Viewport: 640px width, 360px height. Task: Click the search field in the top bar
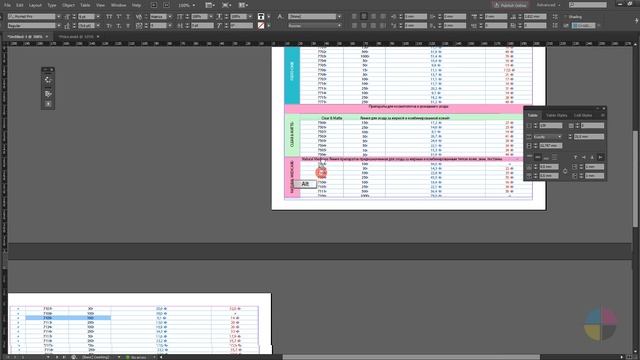(x=588, y=5)
